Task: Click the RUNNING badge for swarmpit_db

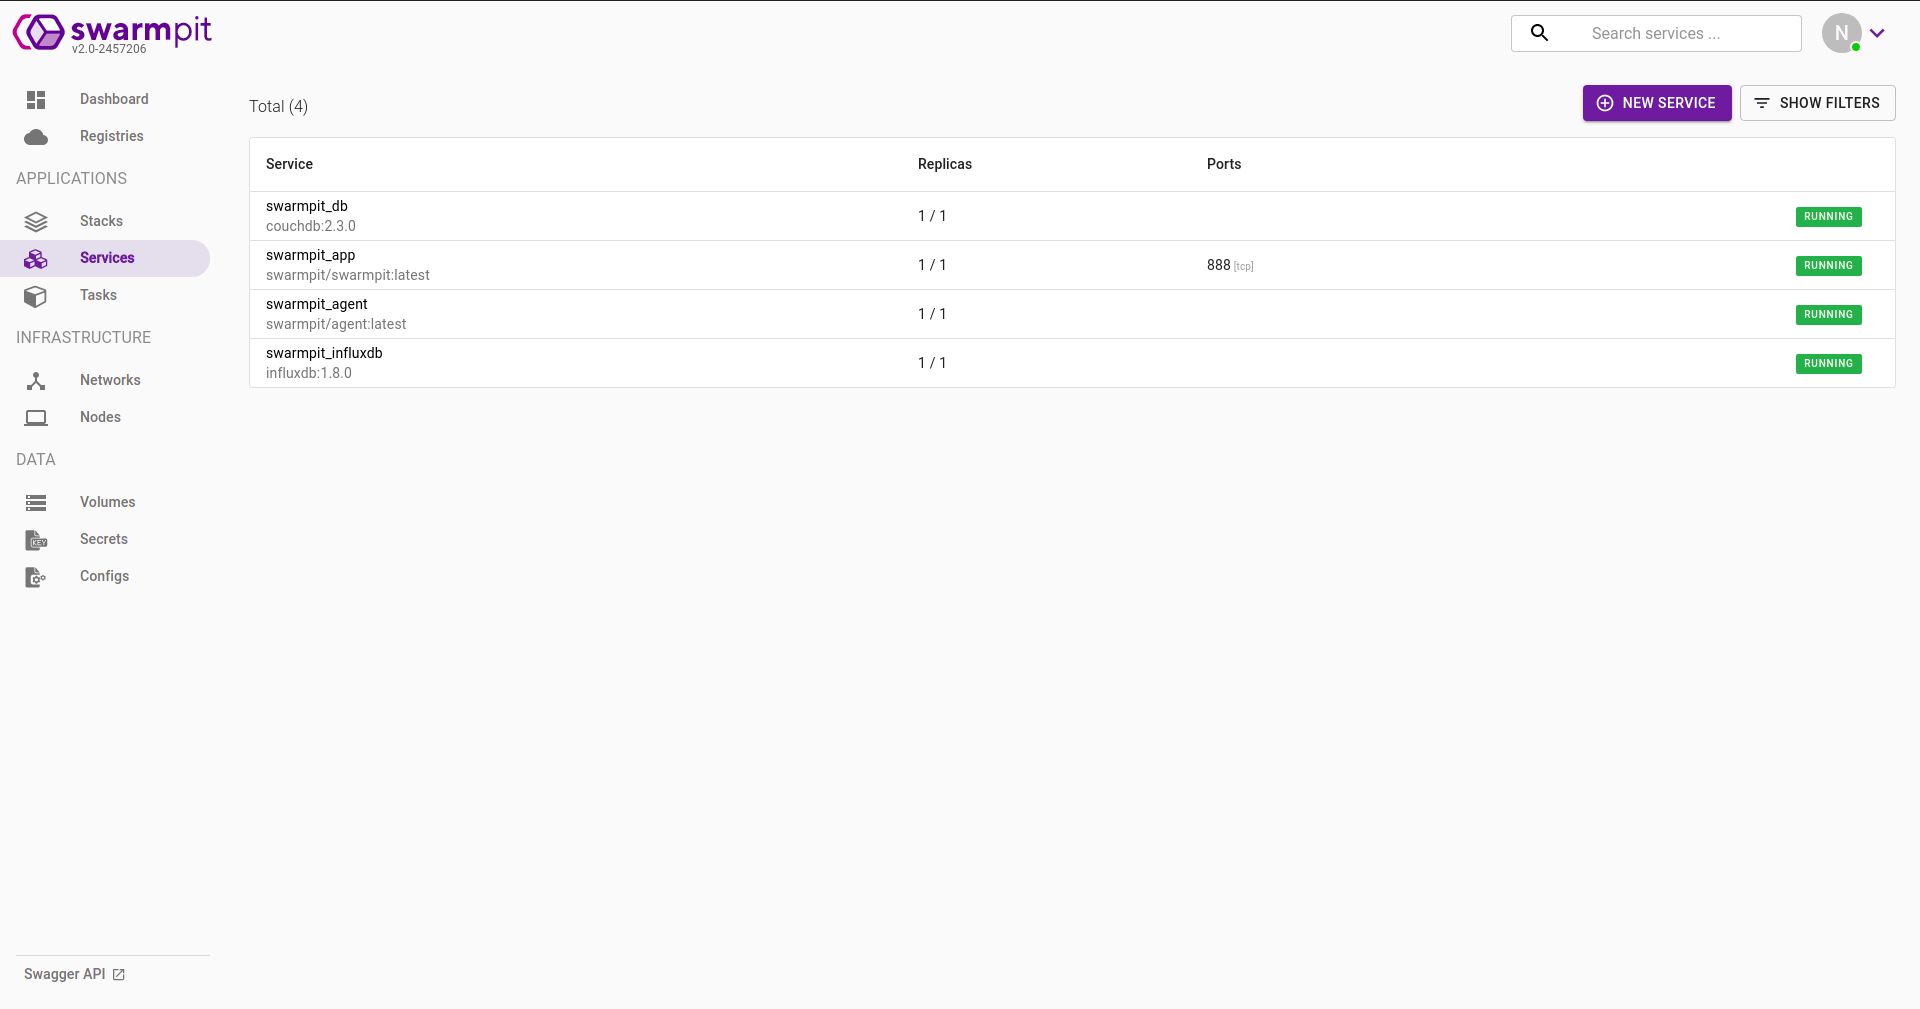Action: (1828, 217)
